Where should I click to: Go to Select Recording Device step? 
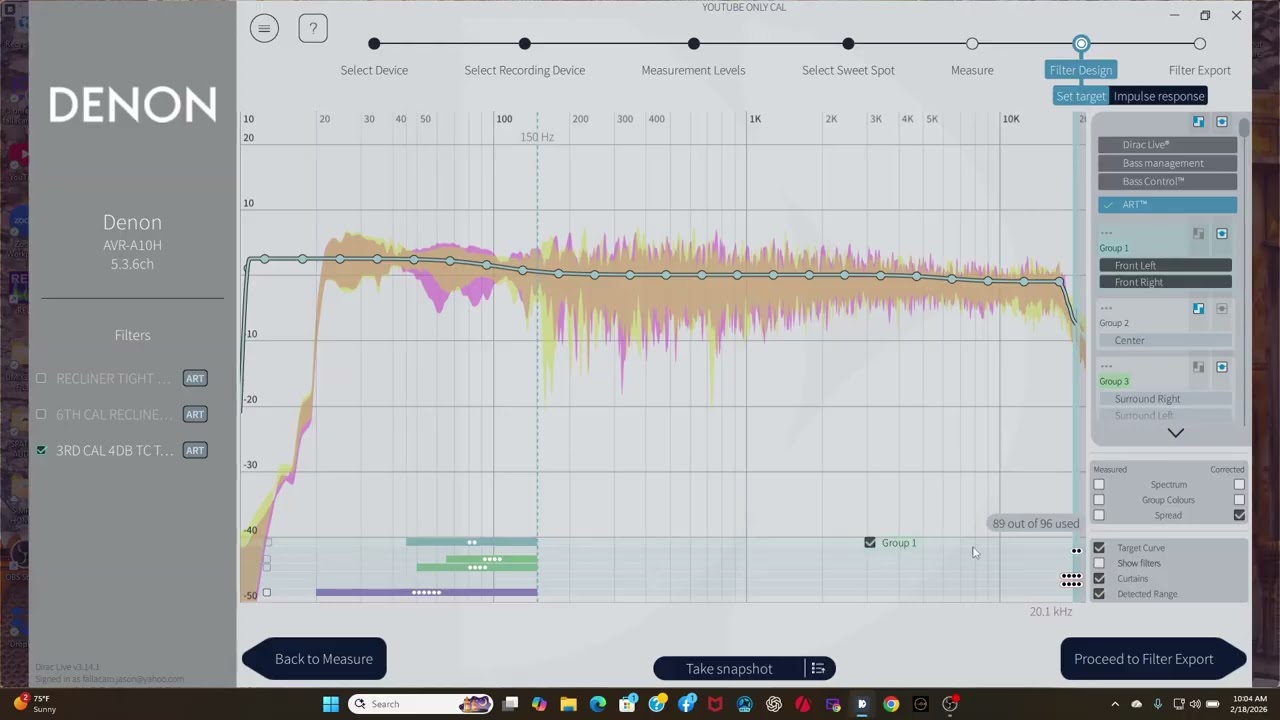[x=525, y=44]
